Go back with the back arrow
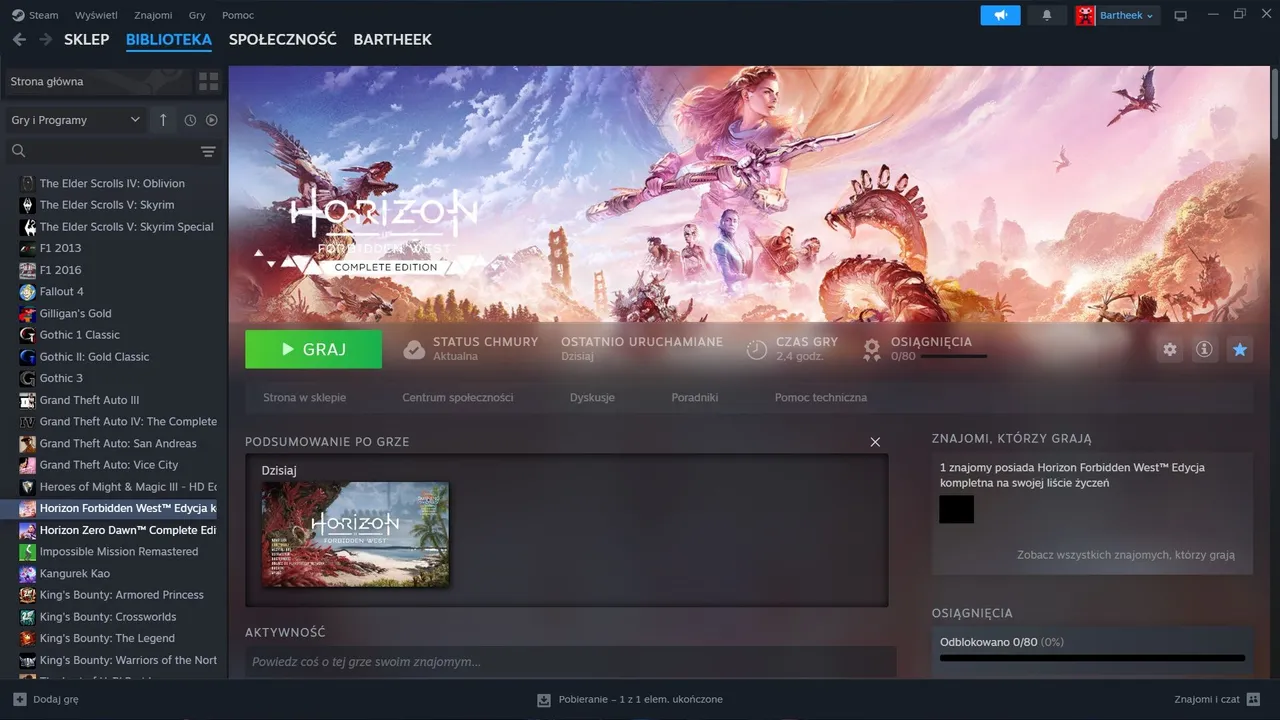 19,39
